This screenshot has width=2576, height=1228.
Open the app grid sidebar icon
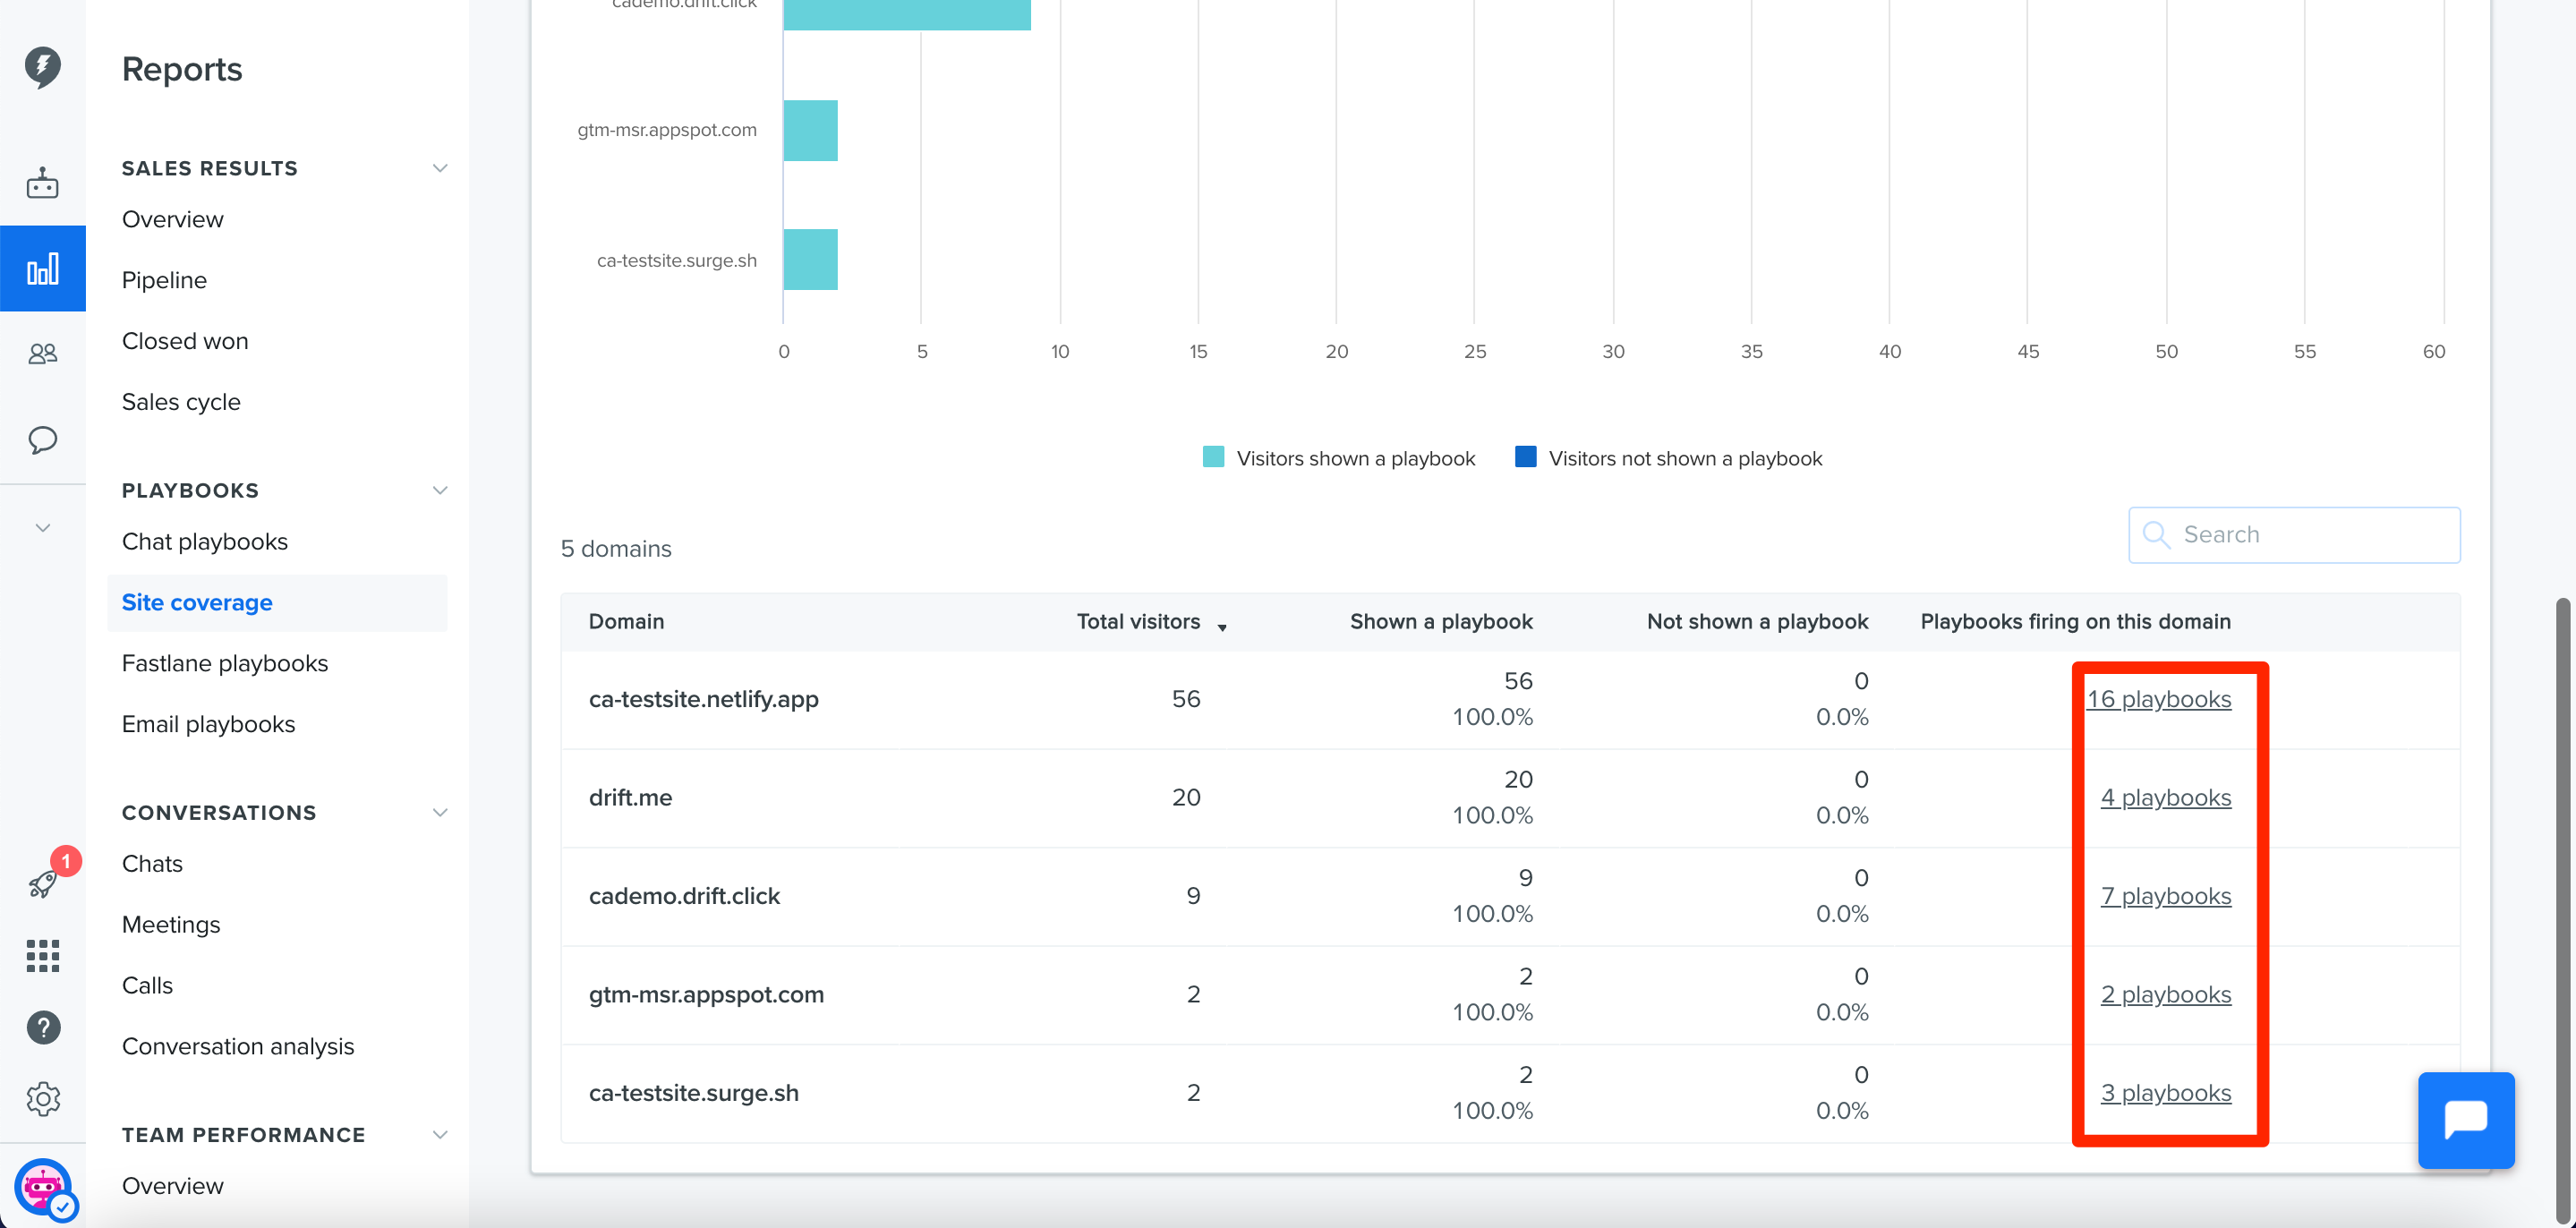pos(43,956)
